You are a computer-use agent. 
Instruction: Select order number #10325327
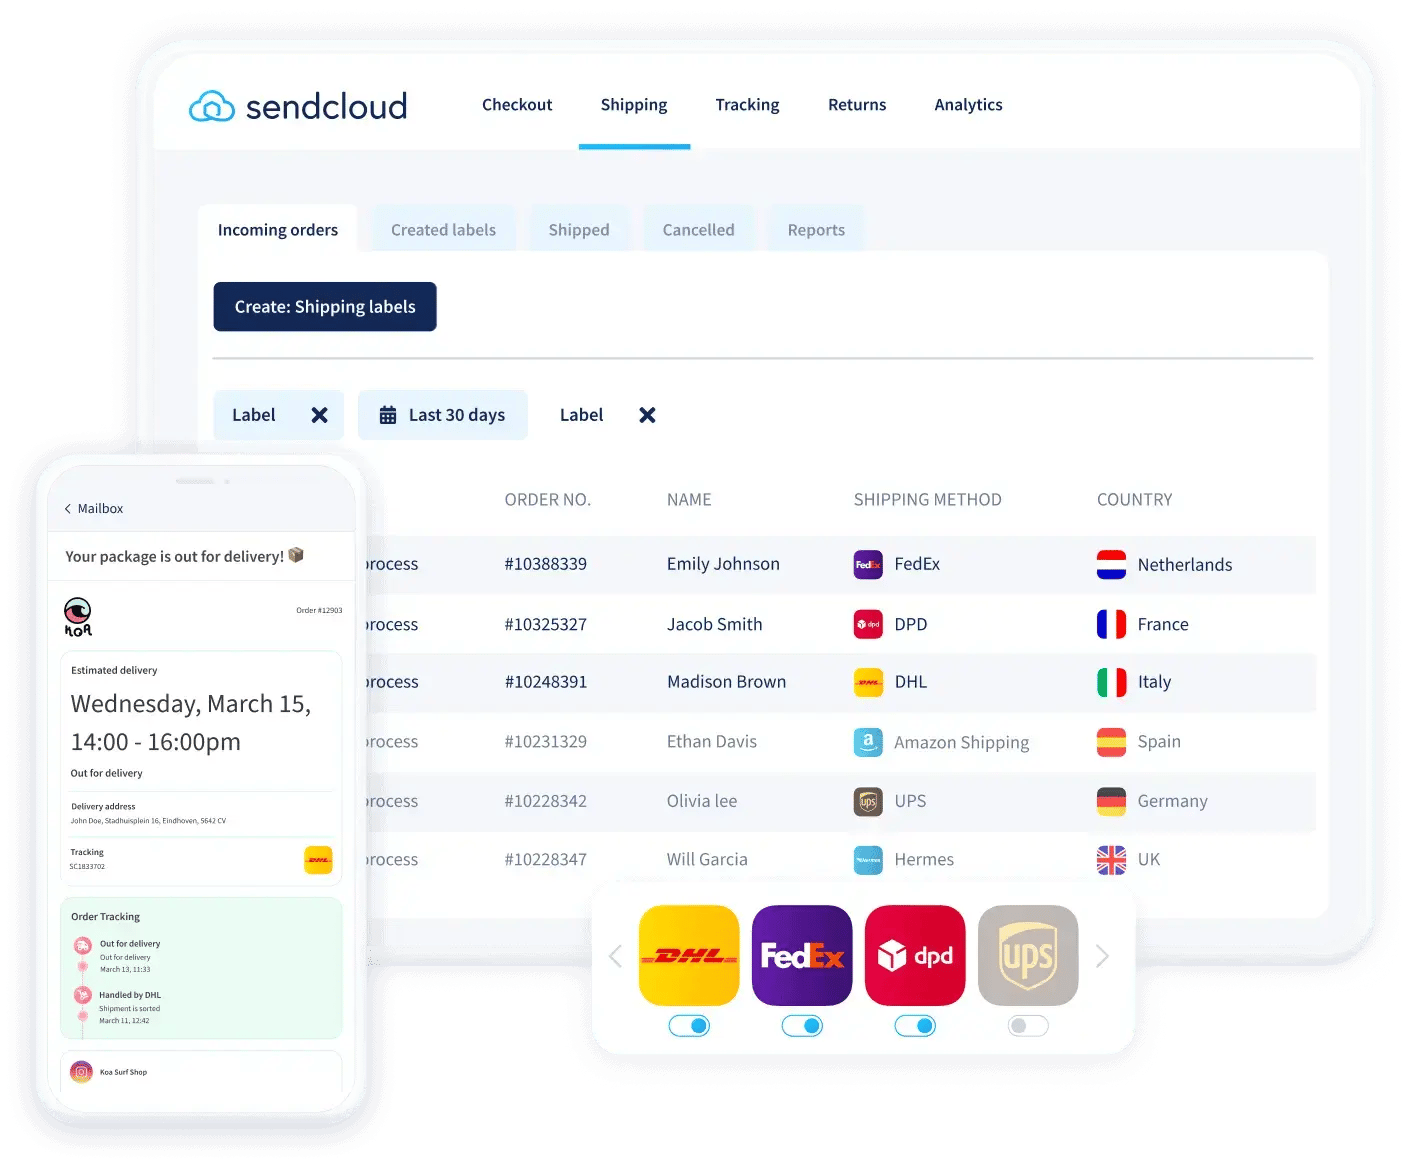pyautogui.click(x=545, y=625)
